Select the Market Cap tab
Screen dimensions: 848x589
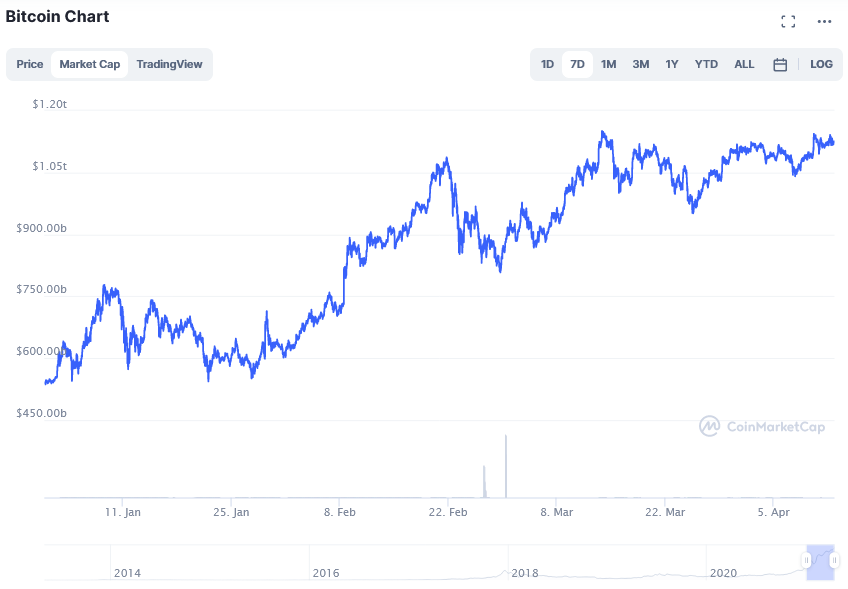coord(90,64)
